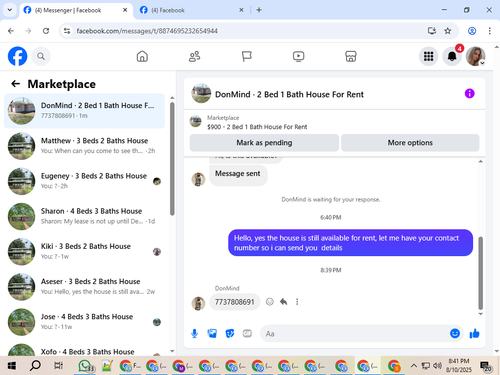Viewport: 500px width, 375px height.
Task: Click the browser forward button
Action: coord(28,31)
